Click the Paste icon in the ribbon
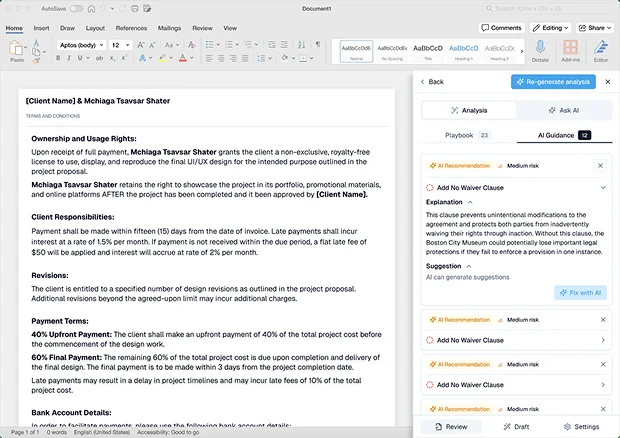This screenshot has height=438, width=620. click(16, 50)
